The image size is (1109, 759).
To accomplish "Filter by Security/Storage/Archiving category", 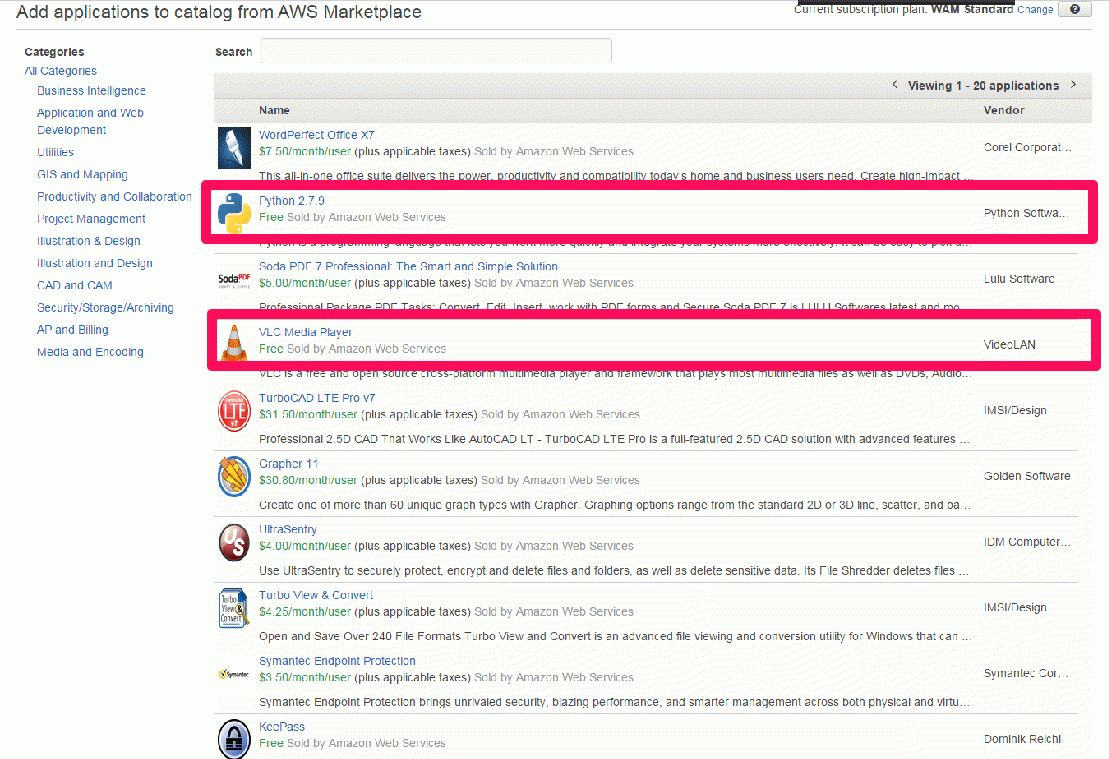I will [105, 308].
